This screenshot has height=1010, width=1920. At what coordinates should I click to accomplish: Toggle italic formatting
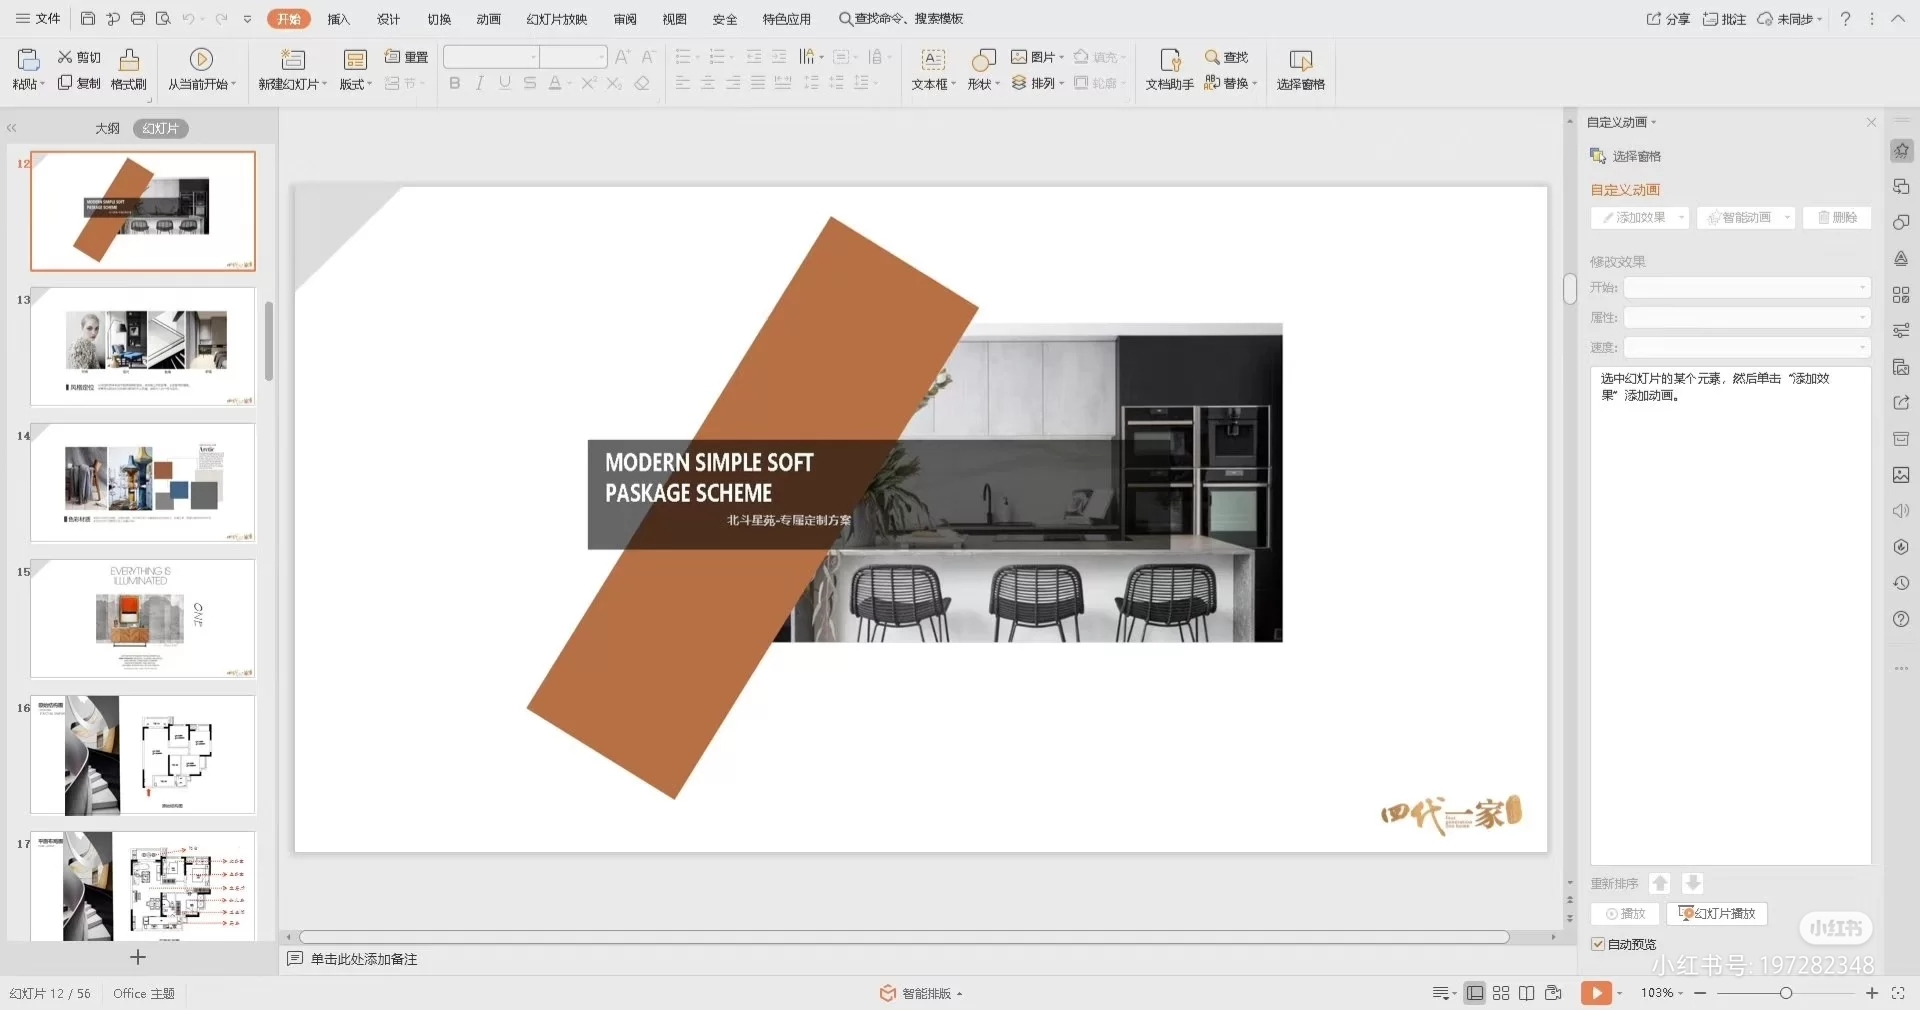[x=480, y=83]
